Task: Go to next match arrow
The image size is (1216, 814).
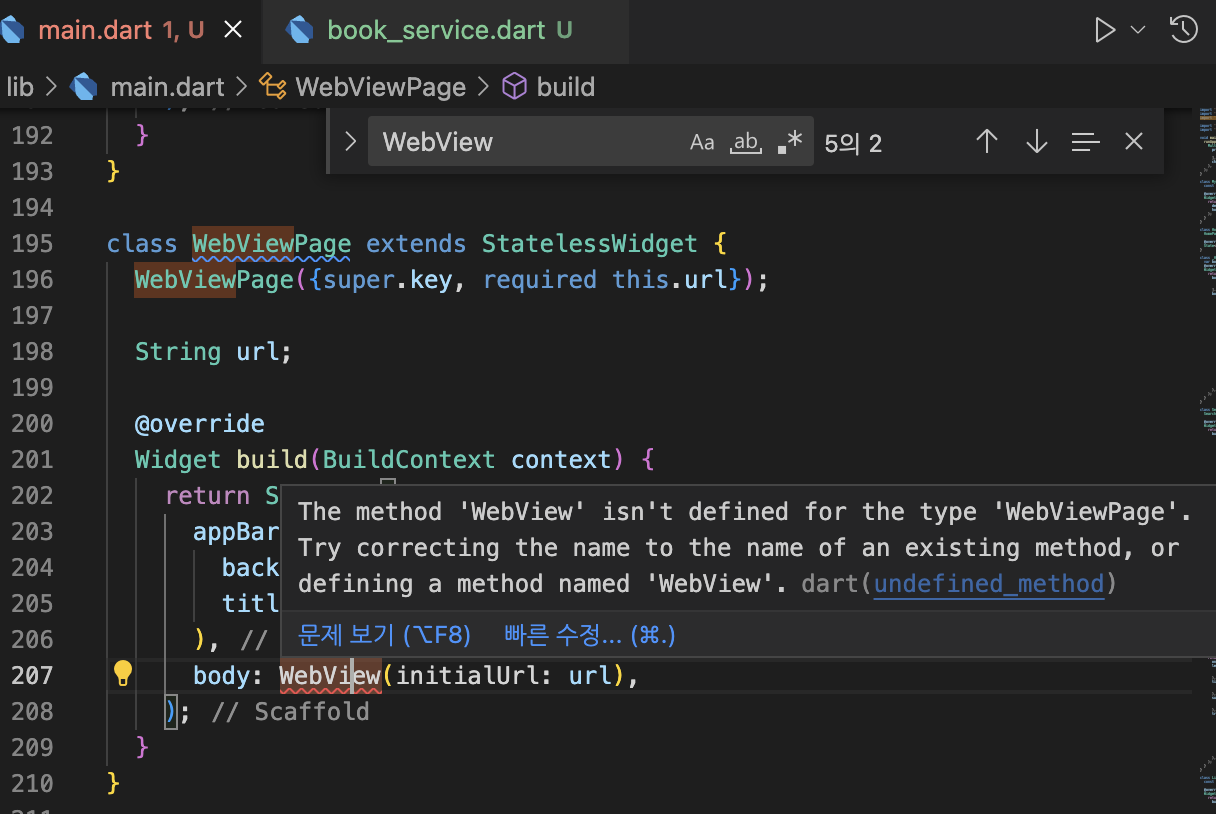Action: pyautogui.click(x=1037, y=142)
